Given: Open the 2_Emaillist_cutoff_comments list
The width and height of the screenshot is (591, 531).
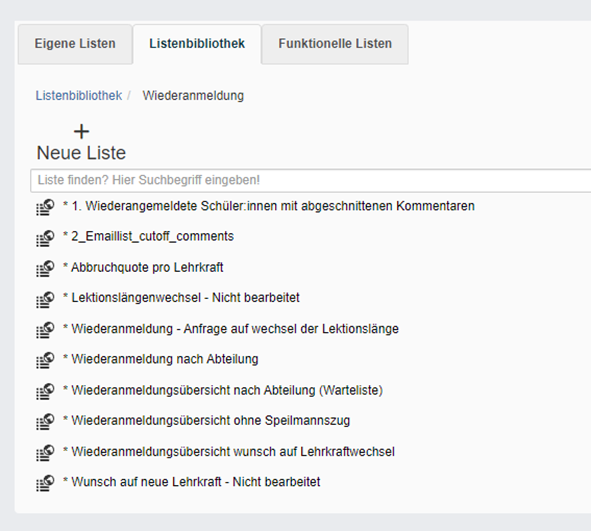Looking at the screenshot, I should (x=149, y=236).
